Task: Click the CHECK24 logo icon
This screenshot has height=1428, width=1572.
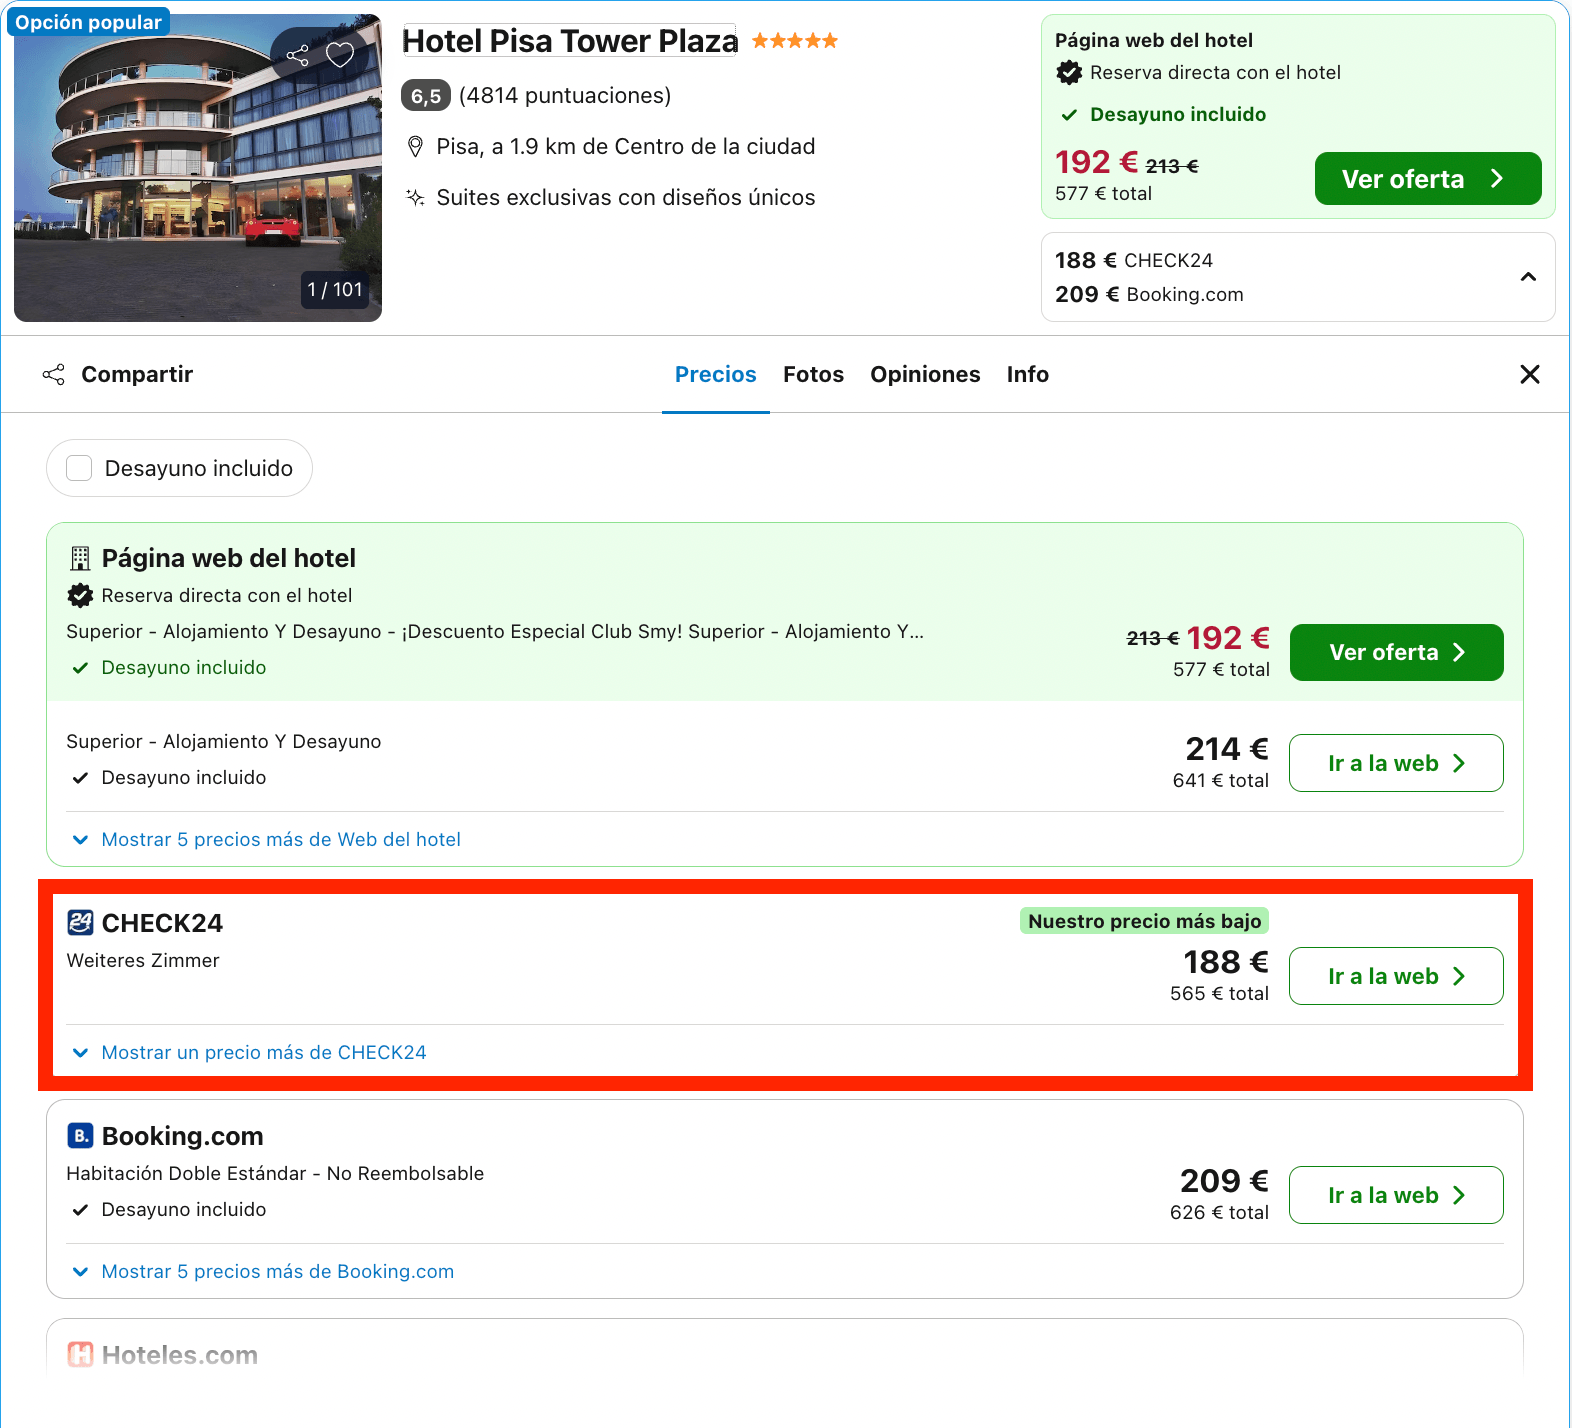Action: click(80, 922)
